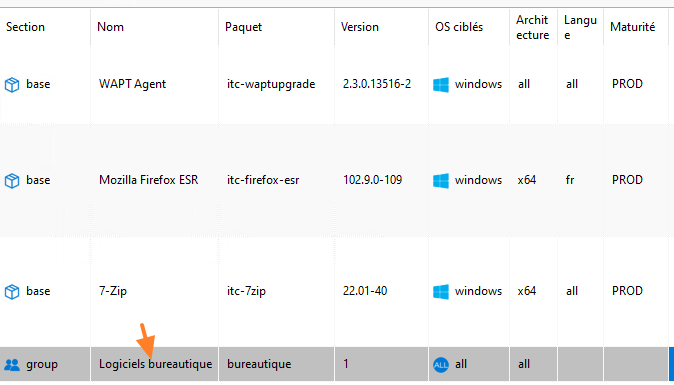Viewport: 674px width, 385px height.
Task: Click the Windows logo in the 7-Zip row
Action: click(441, 292)
